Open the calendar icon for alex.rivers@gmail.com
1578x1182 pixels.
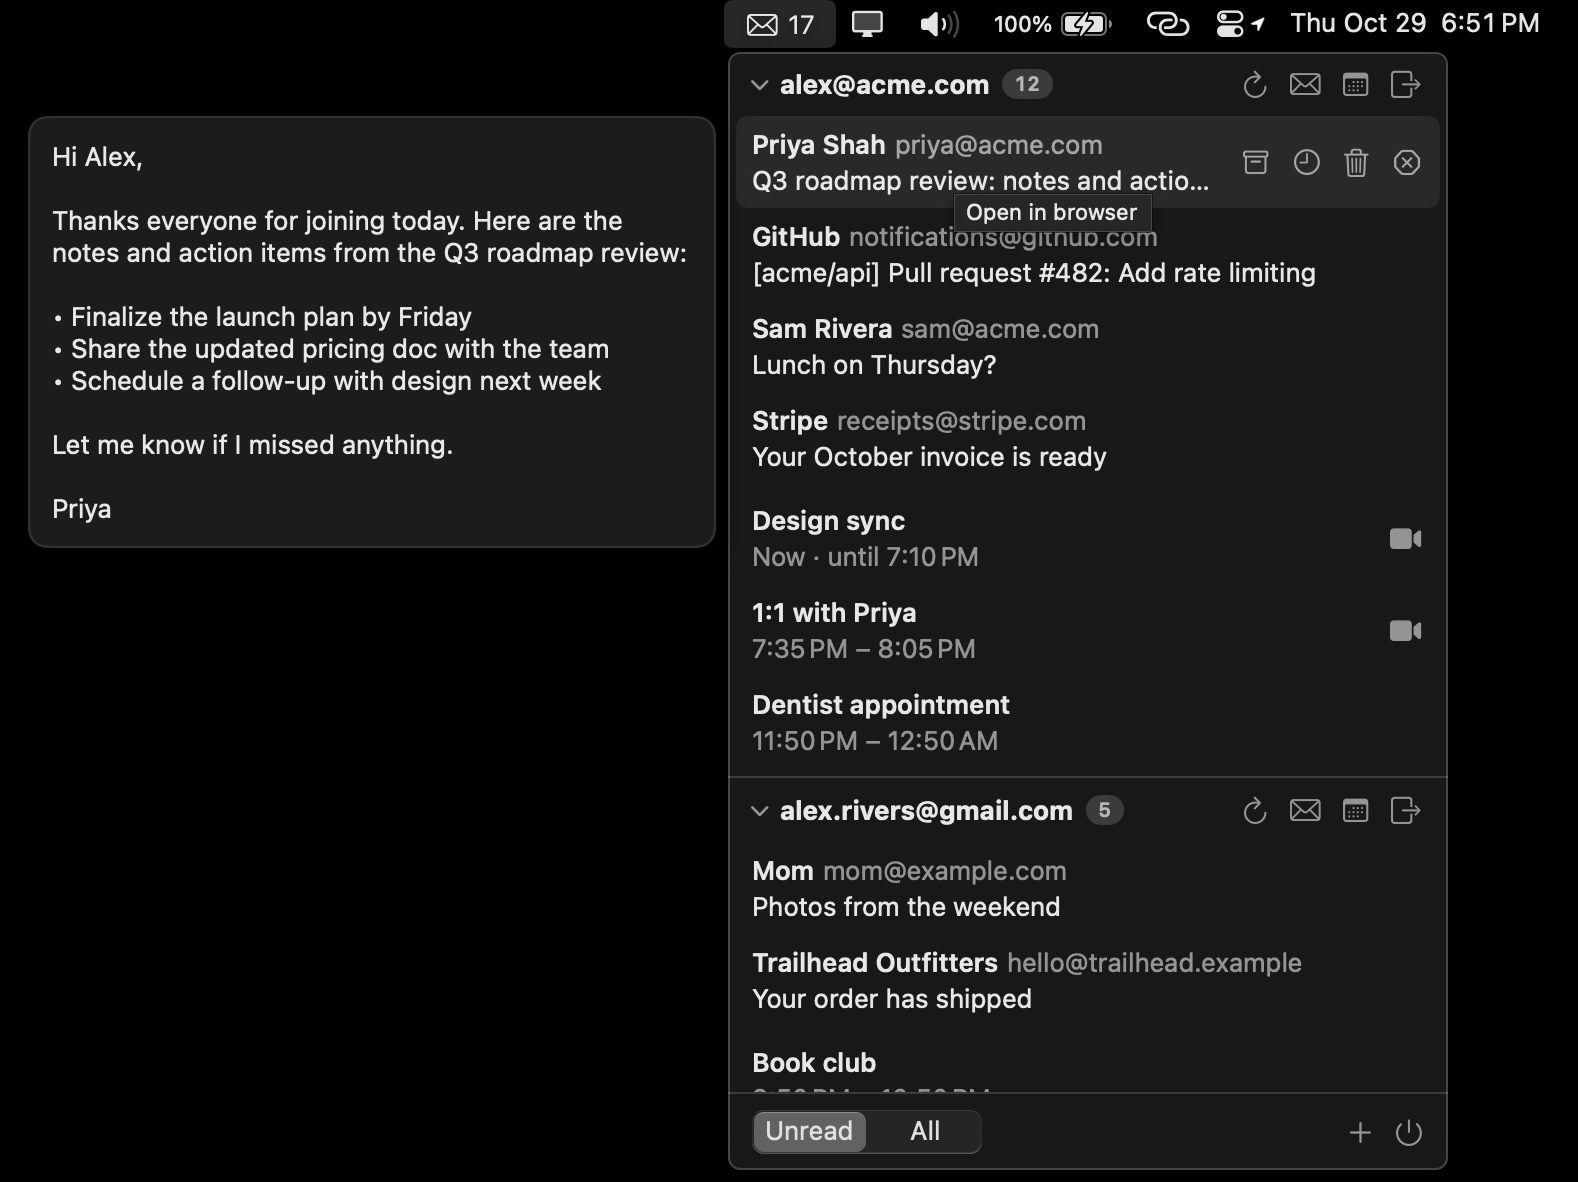[1355, 811]
